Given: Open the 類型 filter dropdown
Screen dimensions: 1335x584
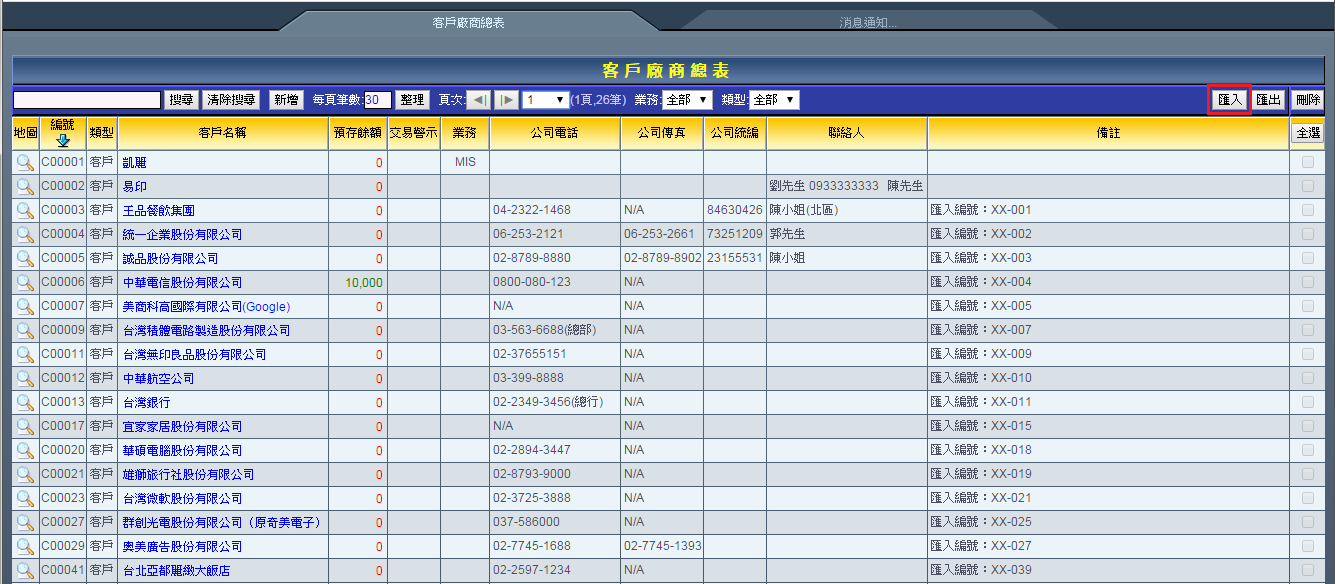Looking at the screenshot, I should tap(774, 100).
